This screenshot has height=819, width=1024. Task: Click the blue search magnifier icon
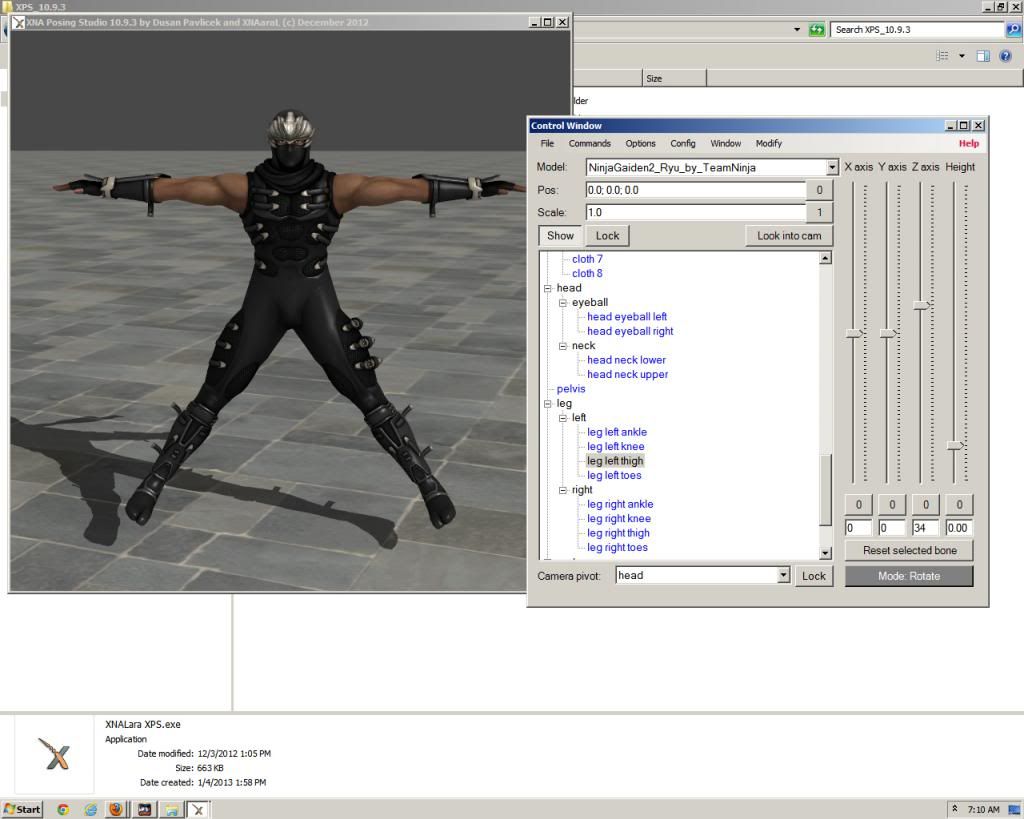pyautogui.click(x=1013, y=30)
